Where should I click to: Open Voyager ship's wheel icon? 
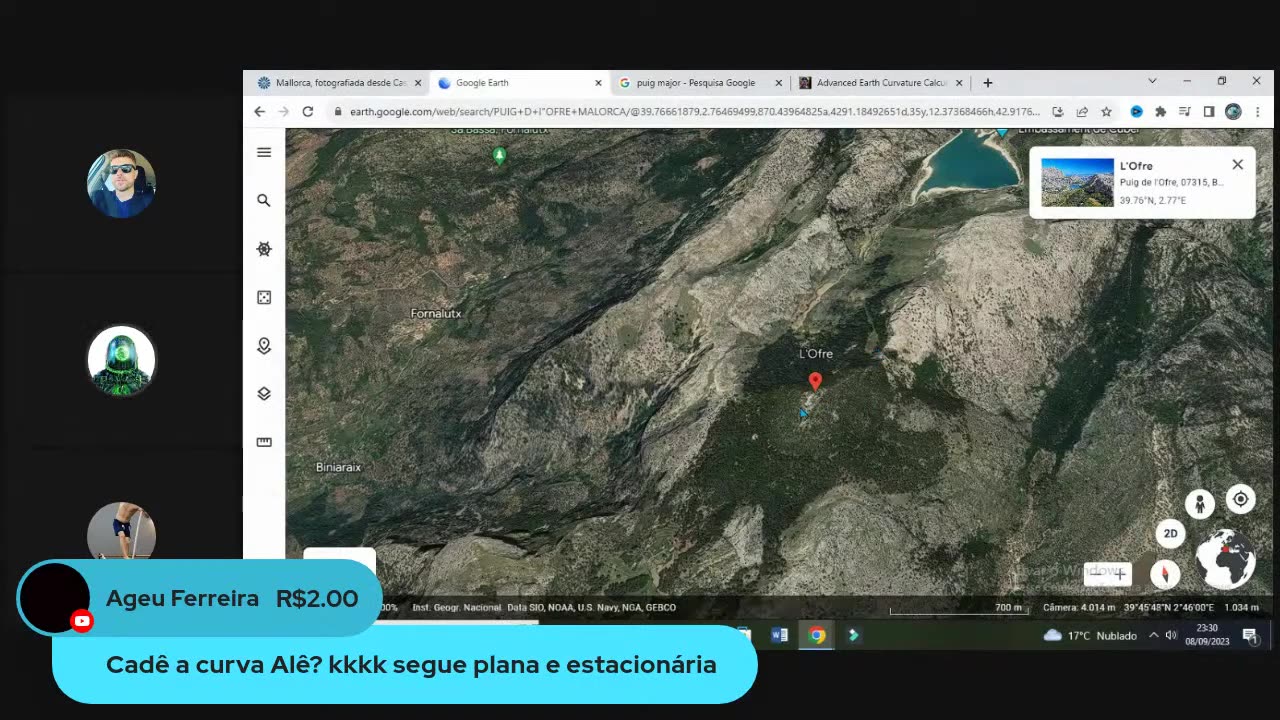(x=264, y=249)
